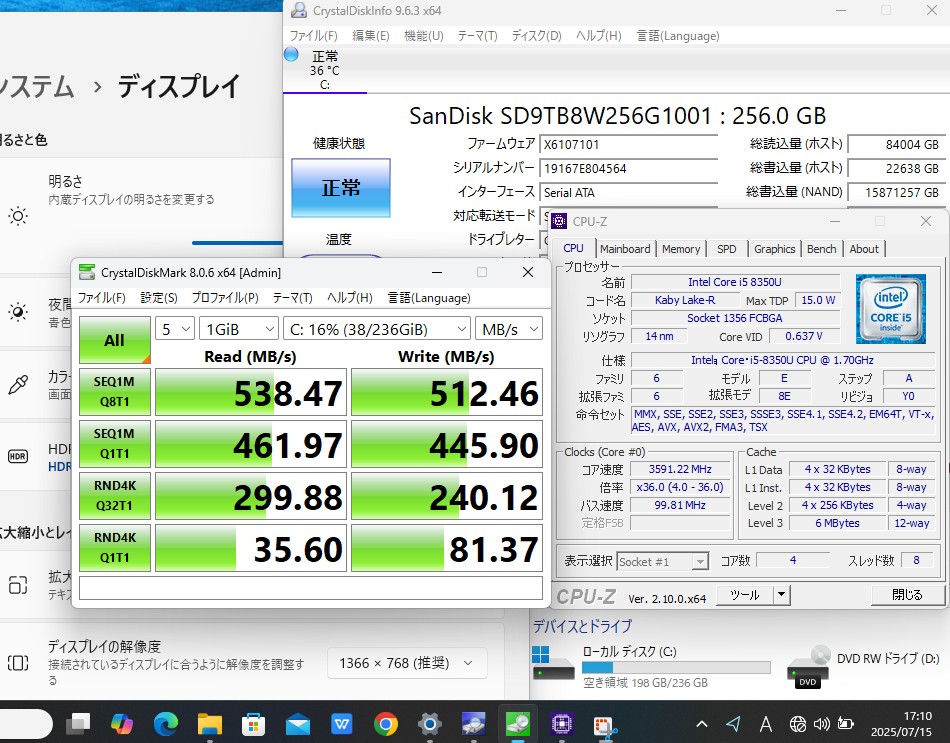The height and width of the screenshot is (743, 950).
Task: Switch to CrystalDiskMark on the taskbar
Action: [517, 723]
